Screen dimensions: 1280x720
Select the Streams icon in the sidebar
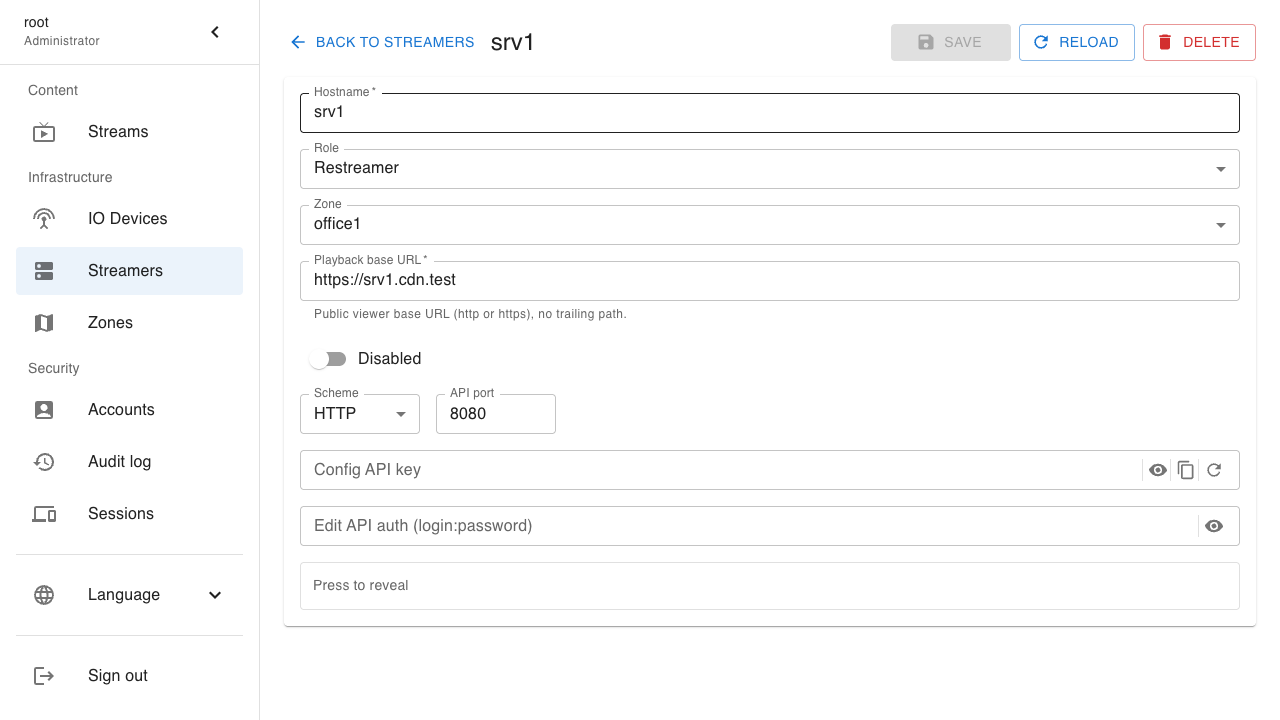tap(44, 131)
